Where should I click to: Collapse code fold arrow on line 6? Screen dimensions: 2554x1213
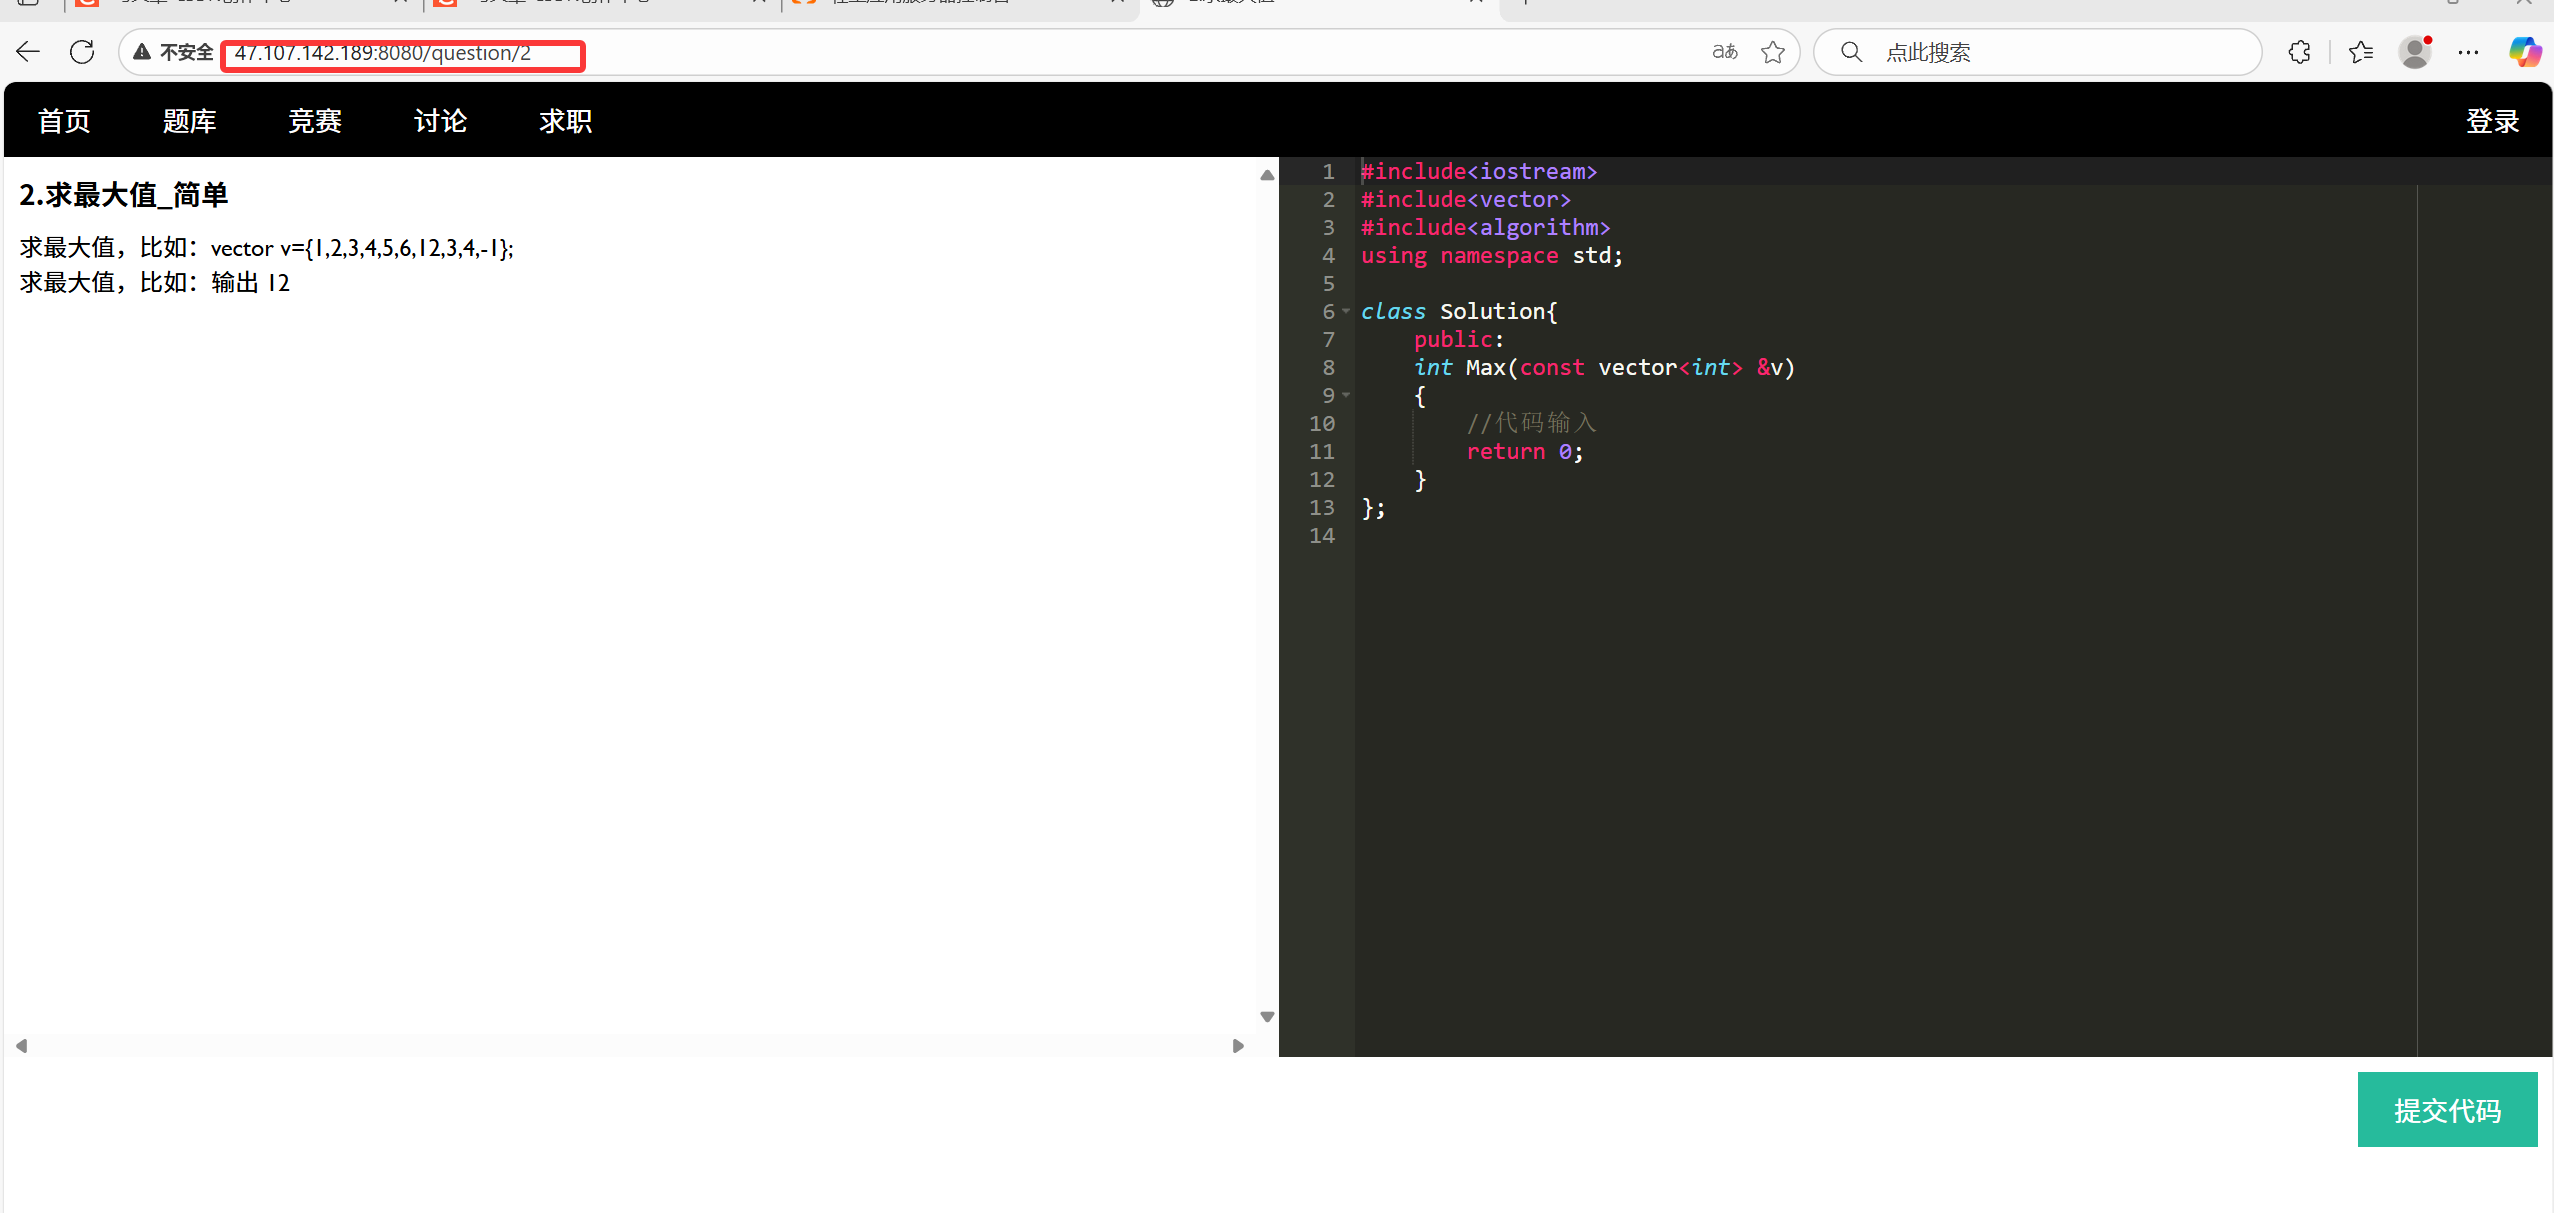coord(1346,312)
